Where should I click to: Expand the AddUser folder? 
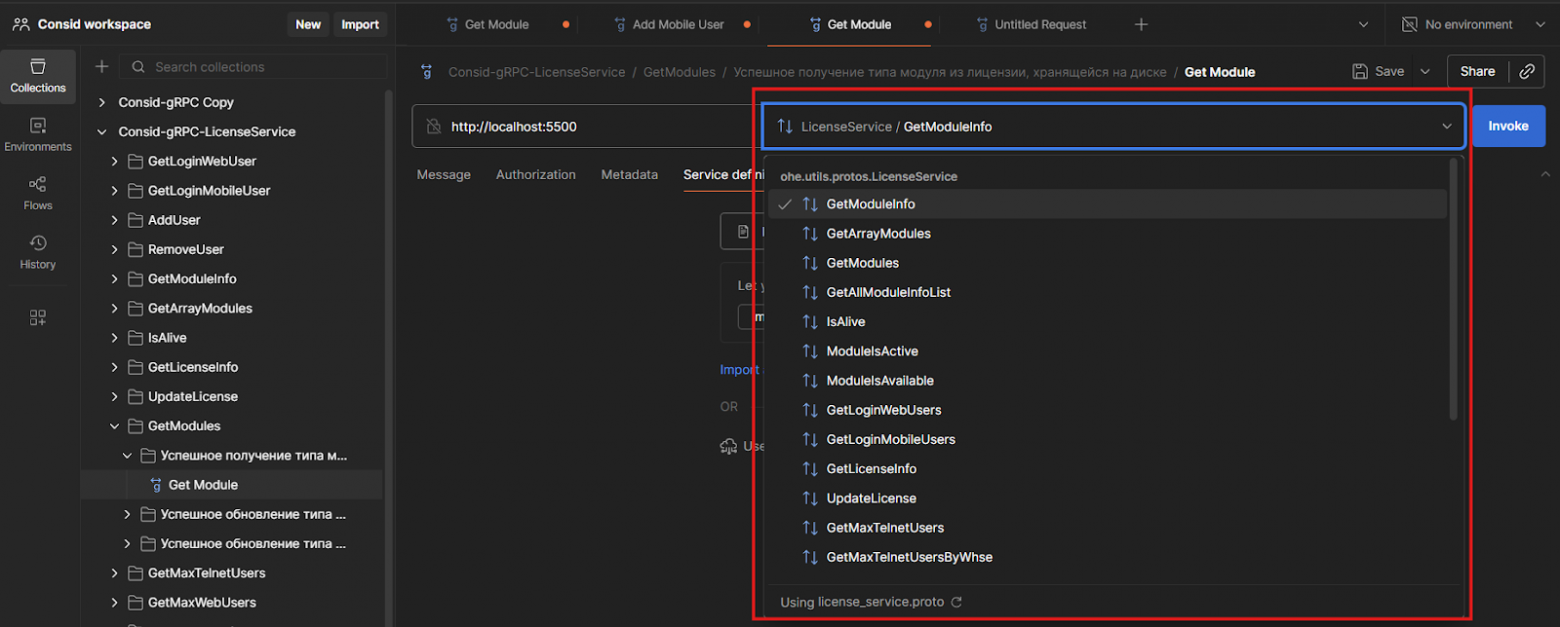(114, 220)
